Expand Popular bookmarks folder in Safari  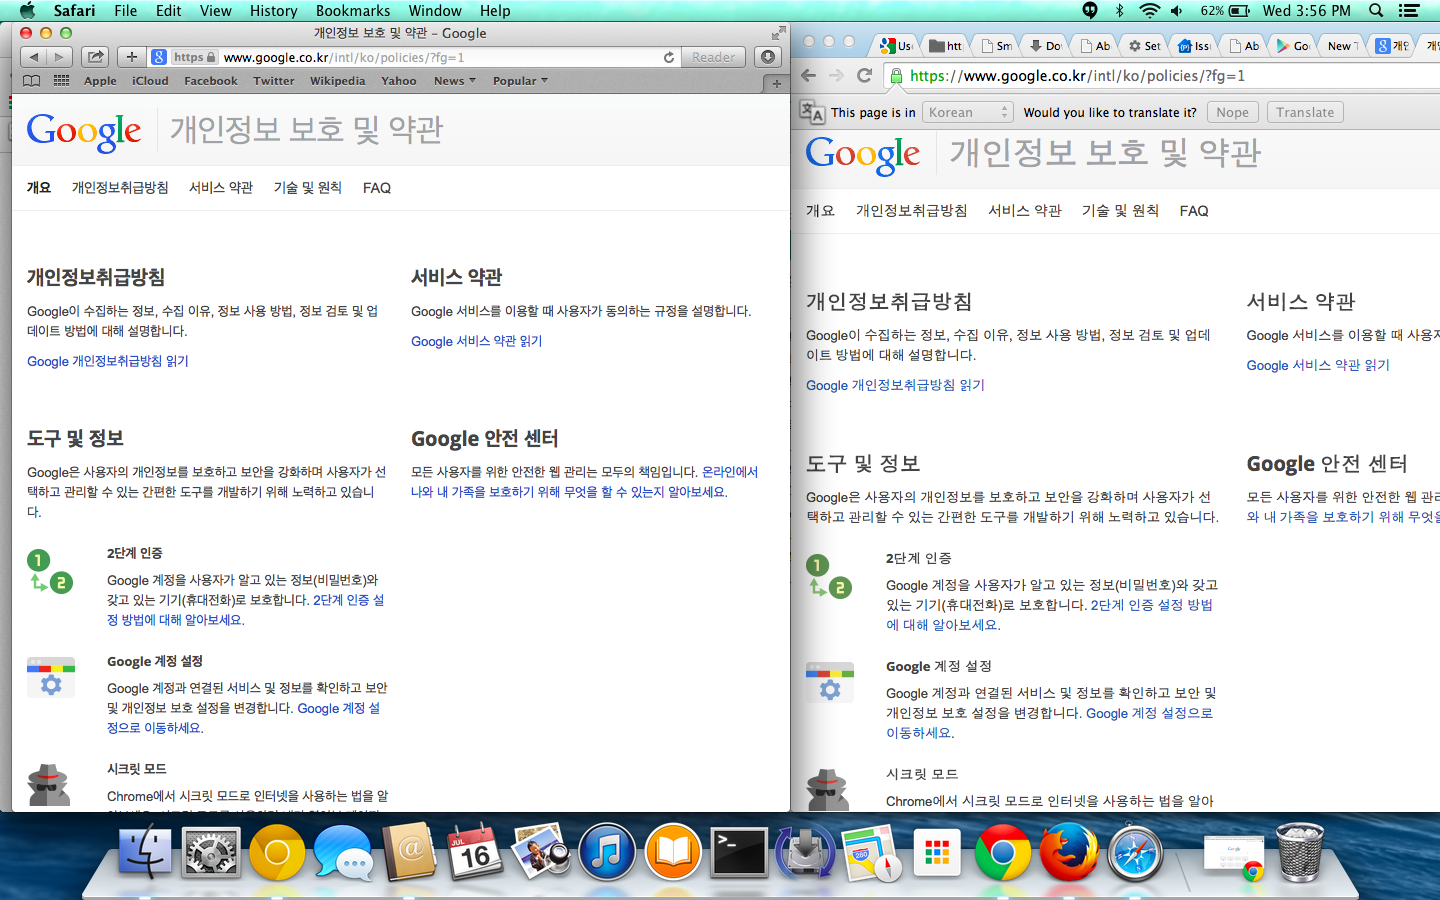coord(520,81)
